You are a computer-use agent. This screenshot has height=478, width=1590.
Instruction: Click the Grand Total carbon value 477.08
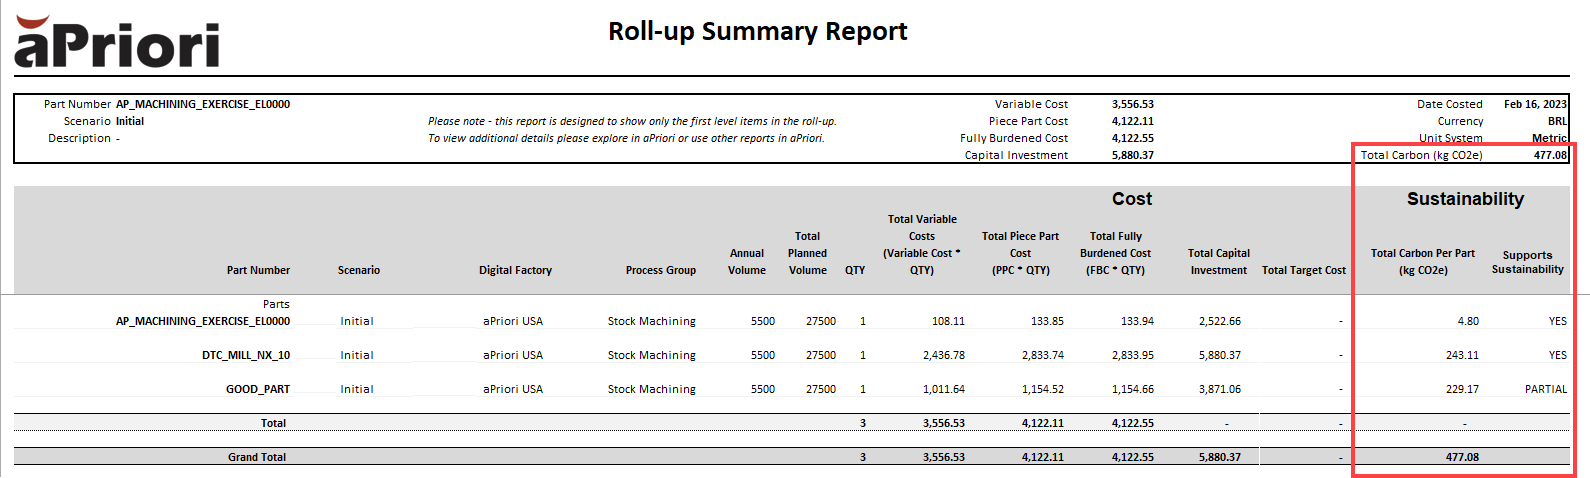[x=1462, y=457]
